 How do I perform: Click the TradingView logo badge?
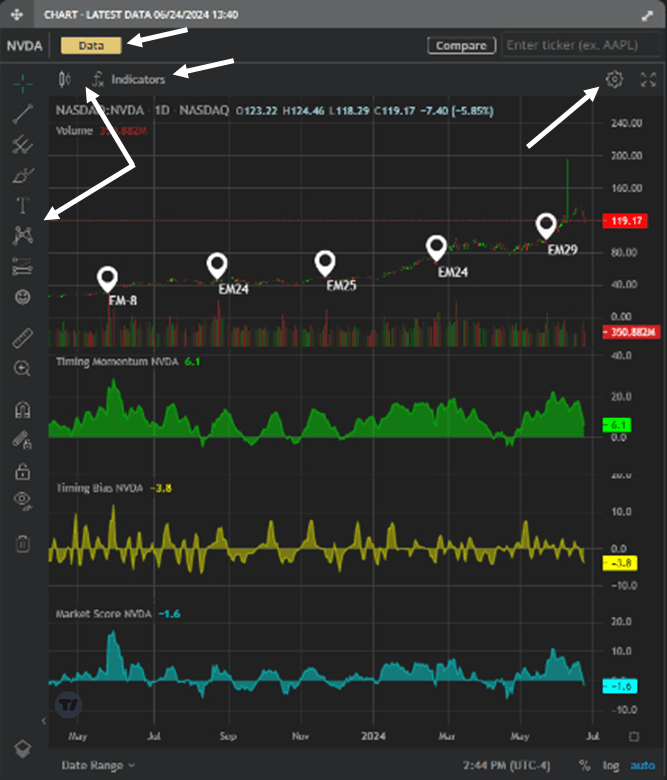[x=68, y=705]
